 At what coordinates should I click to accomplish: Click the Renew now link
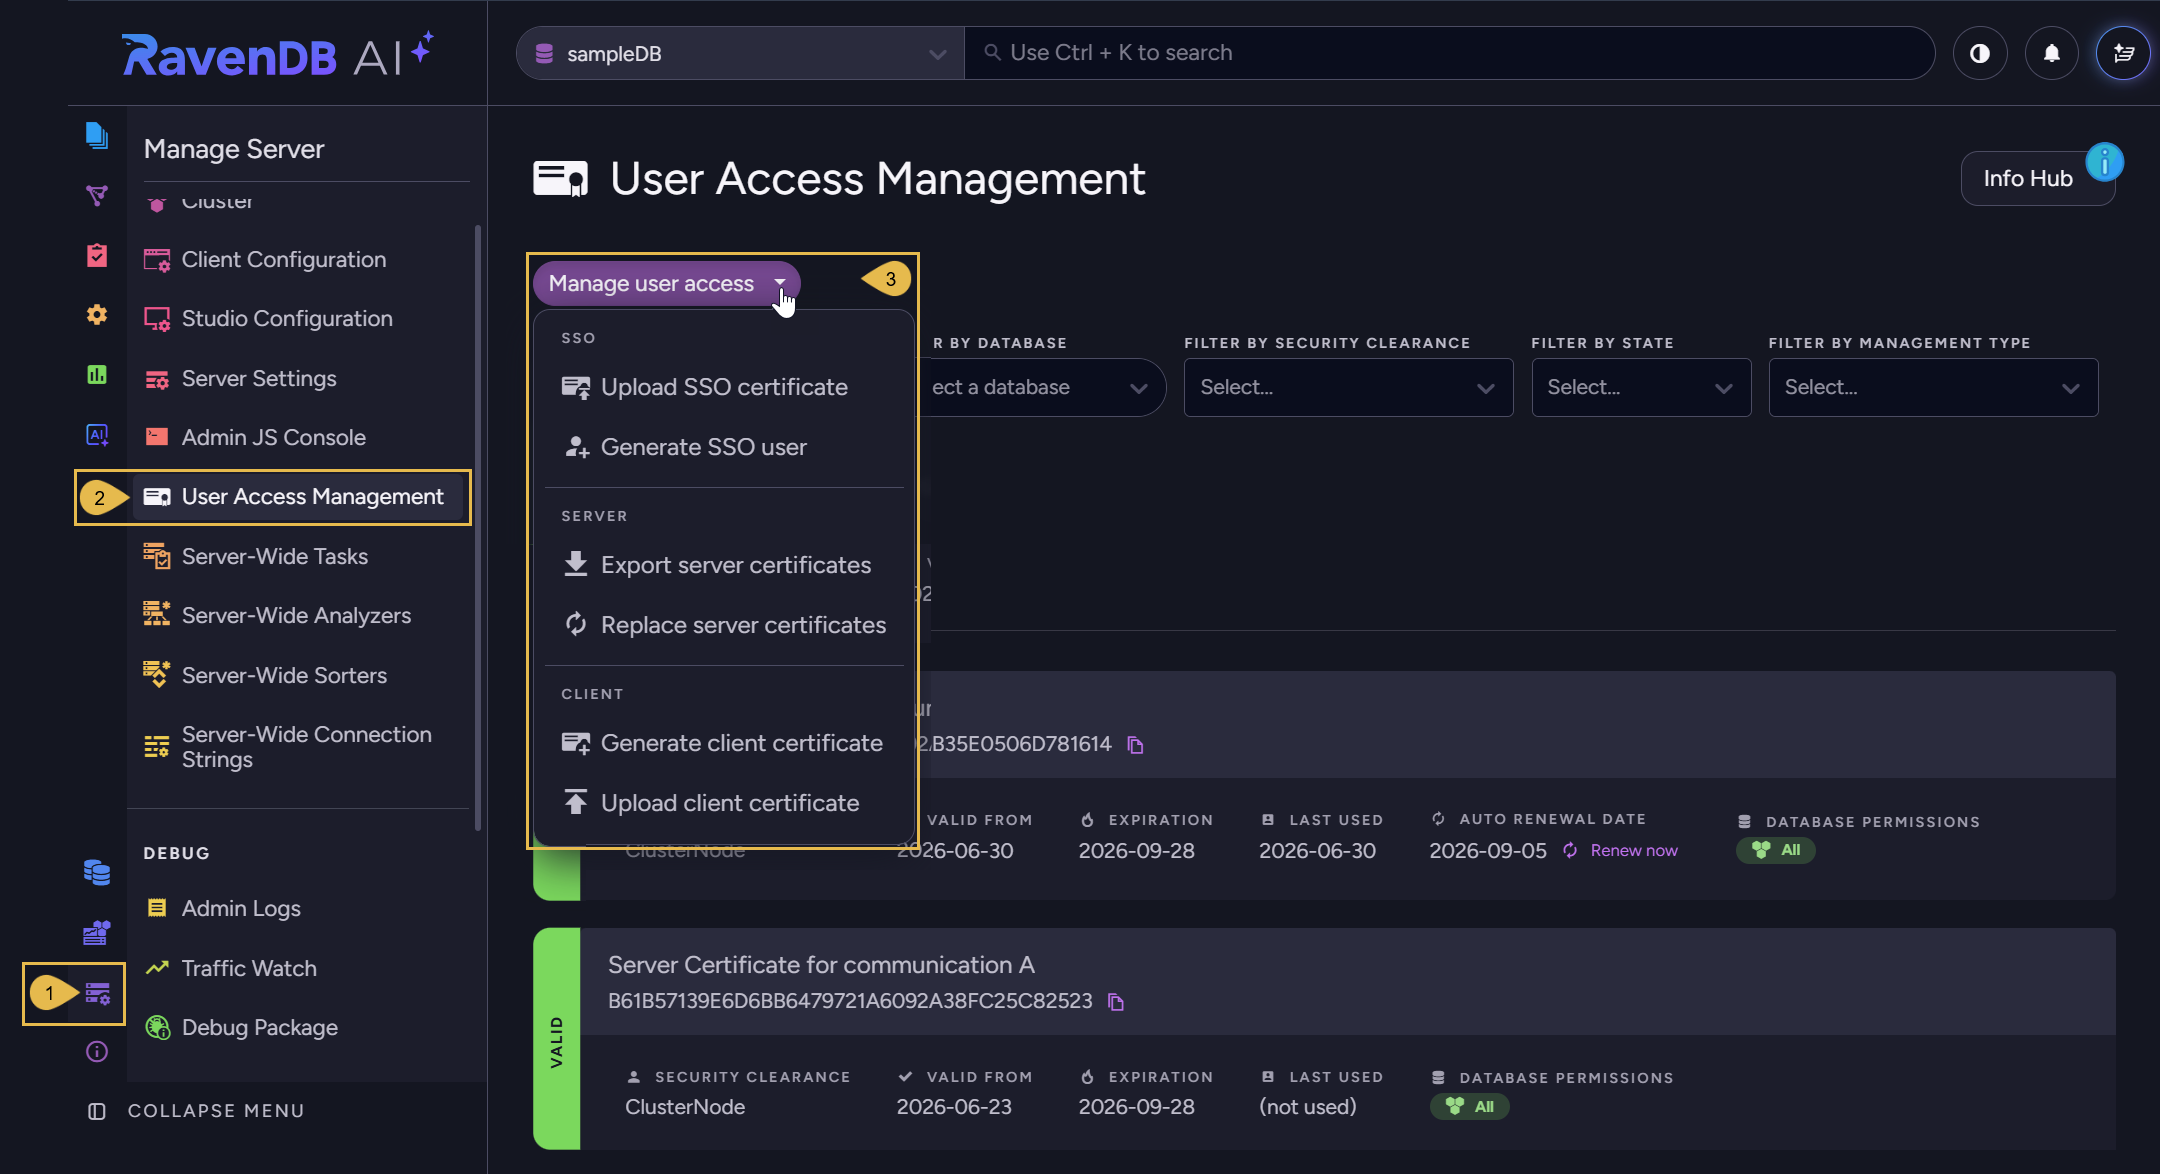pos(1621,851)
